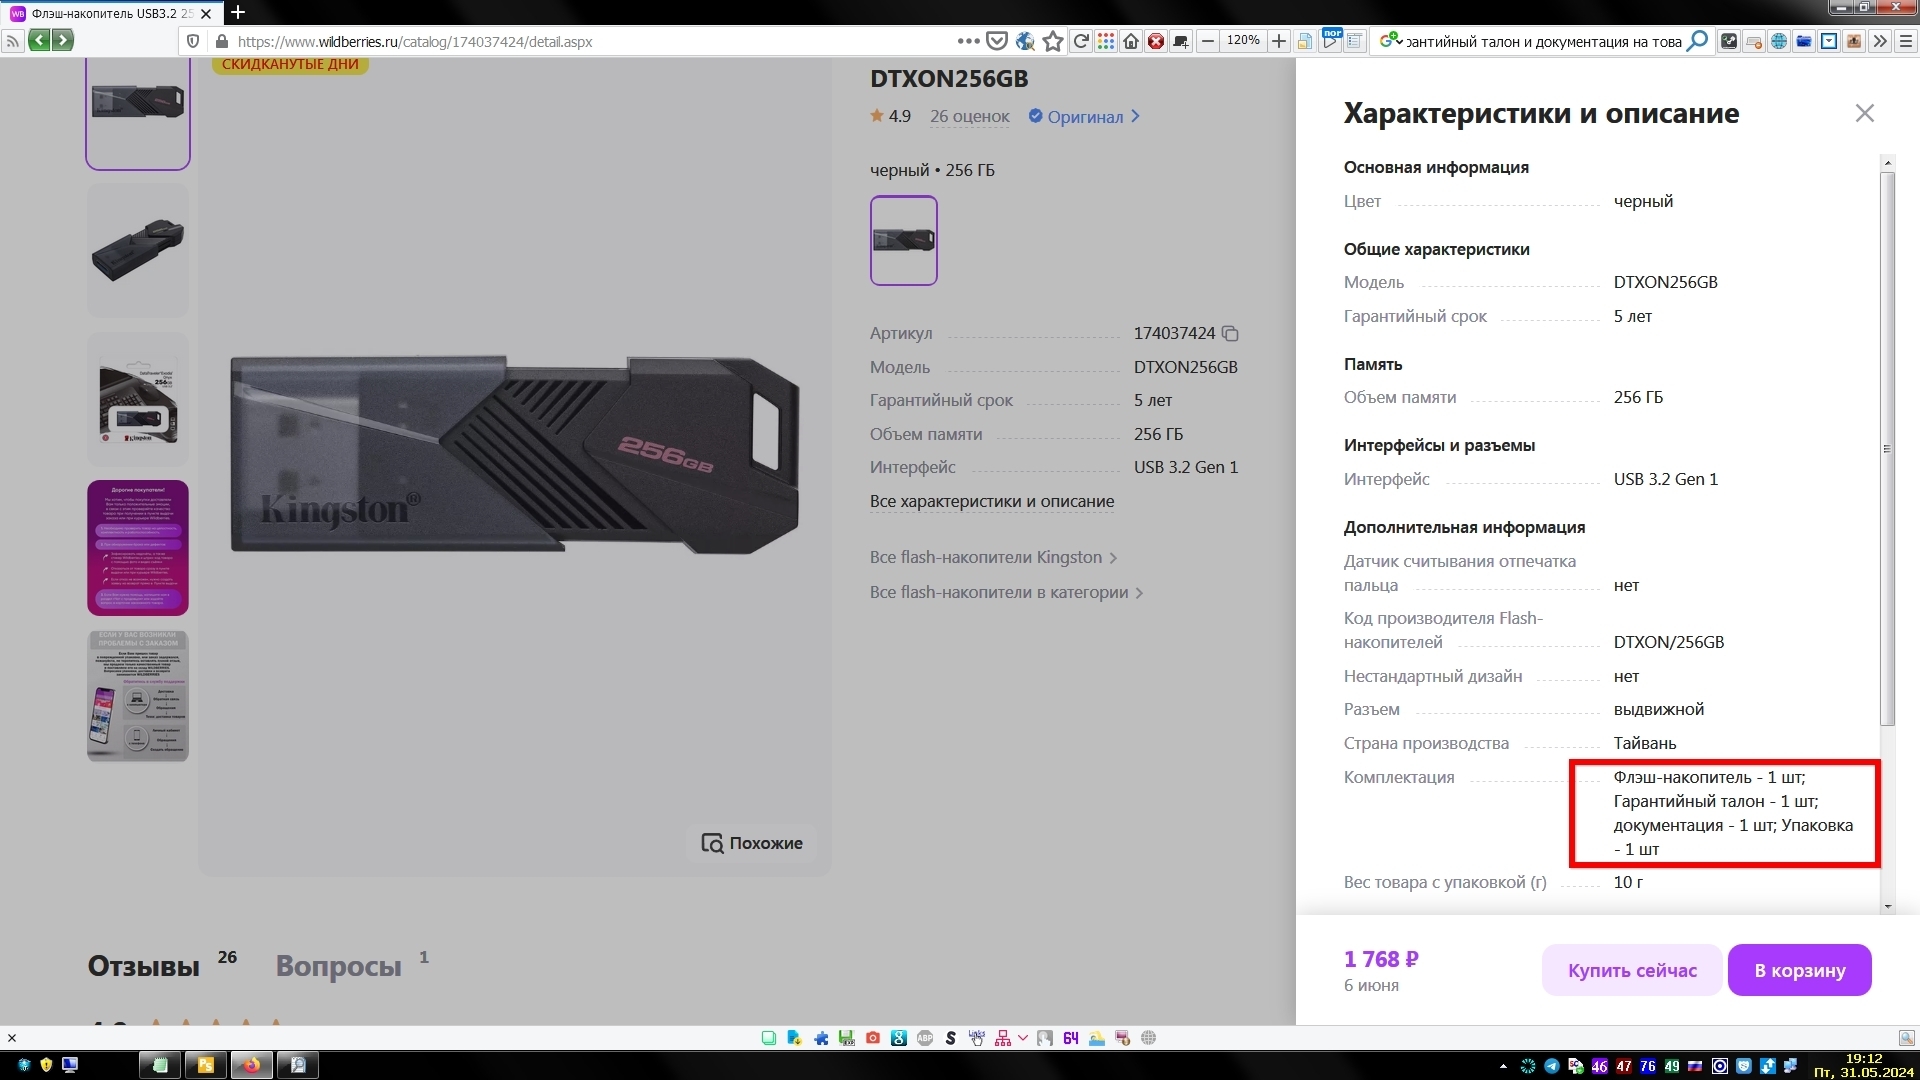1920x1080 pixels.
Task: Open the RSS feed icon in toolbar
Action: (x=13, y=41)
